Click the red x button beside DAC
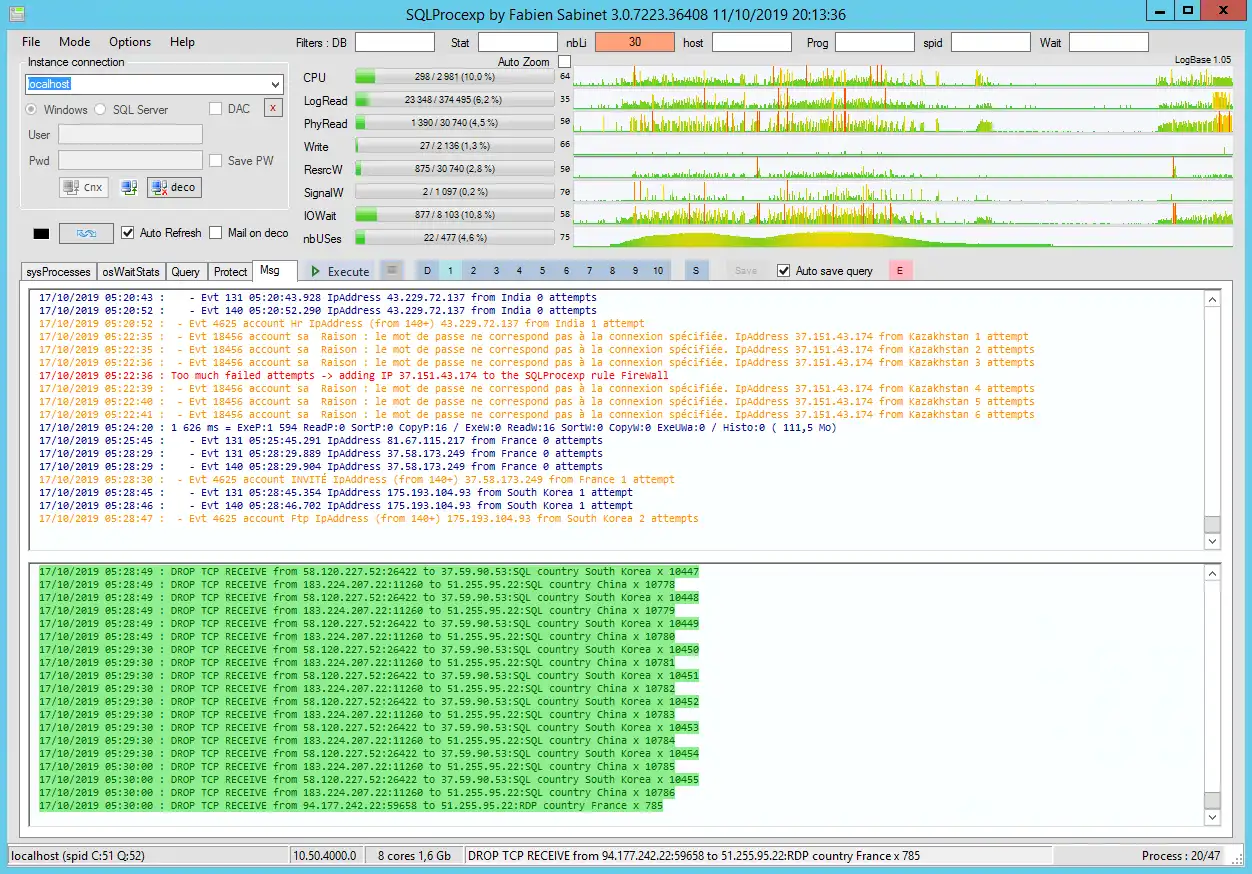The image size is (1252, 874). 273,108
